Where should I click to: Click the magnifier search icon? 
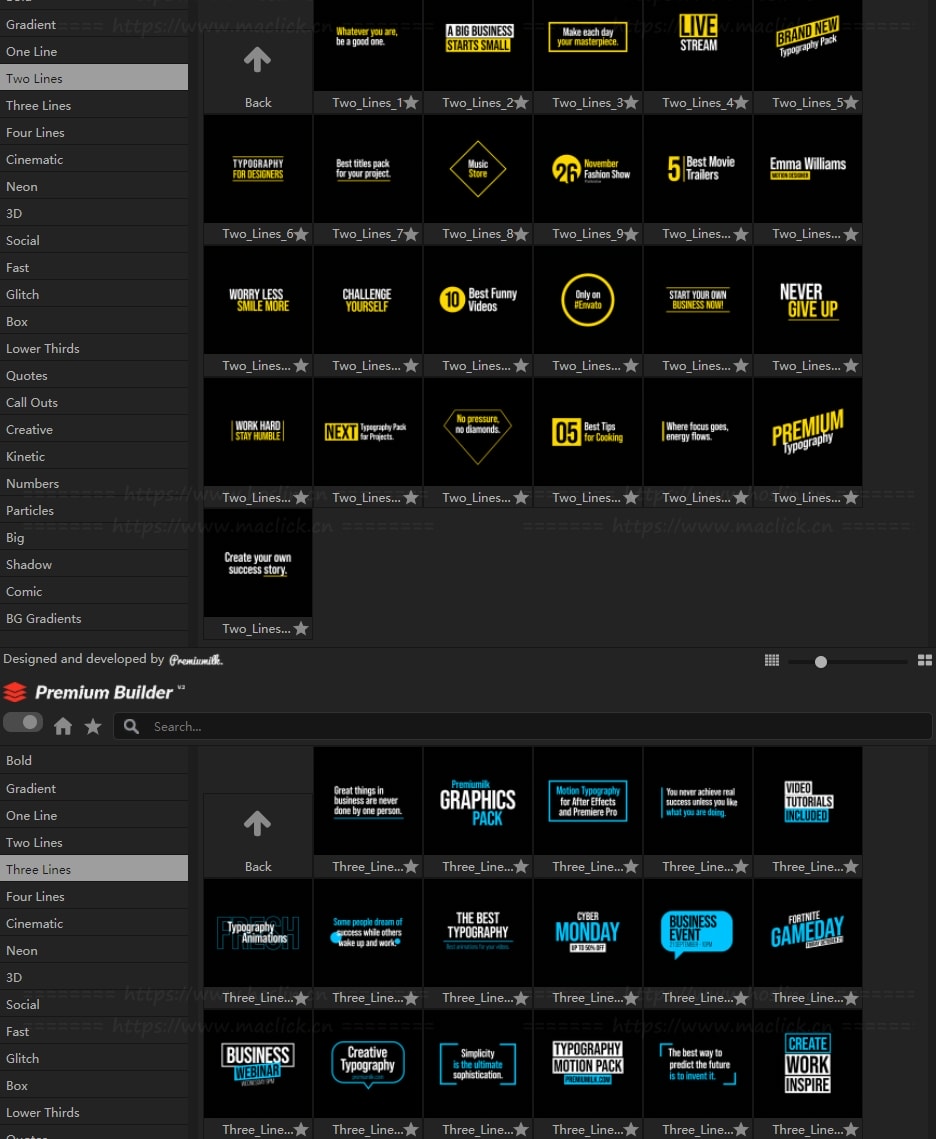click(131, 726)
